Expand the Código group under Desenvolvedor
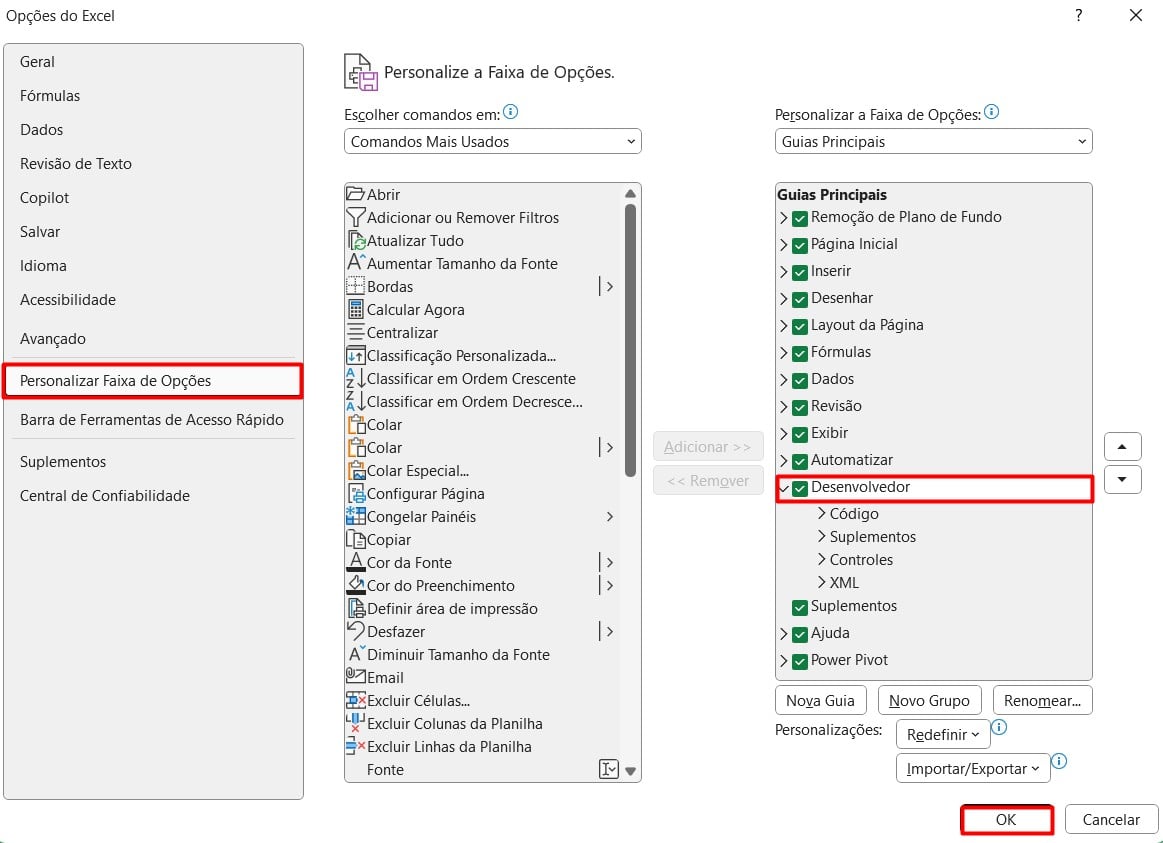The image size is (1163, 843). (822, 514)
